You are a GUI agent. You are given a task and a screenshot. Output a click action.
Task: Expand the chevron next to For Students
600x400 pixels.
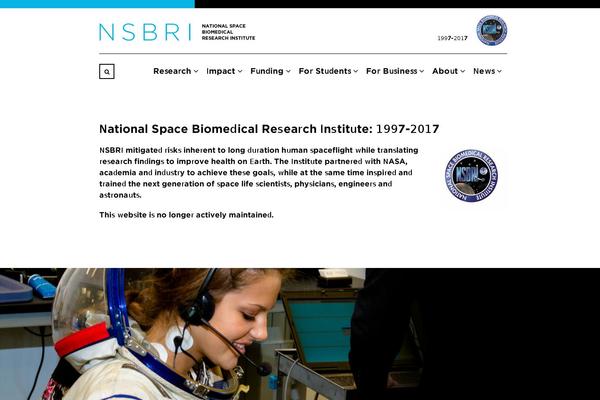(356, 72)
